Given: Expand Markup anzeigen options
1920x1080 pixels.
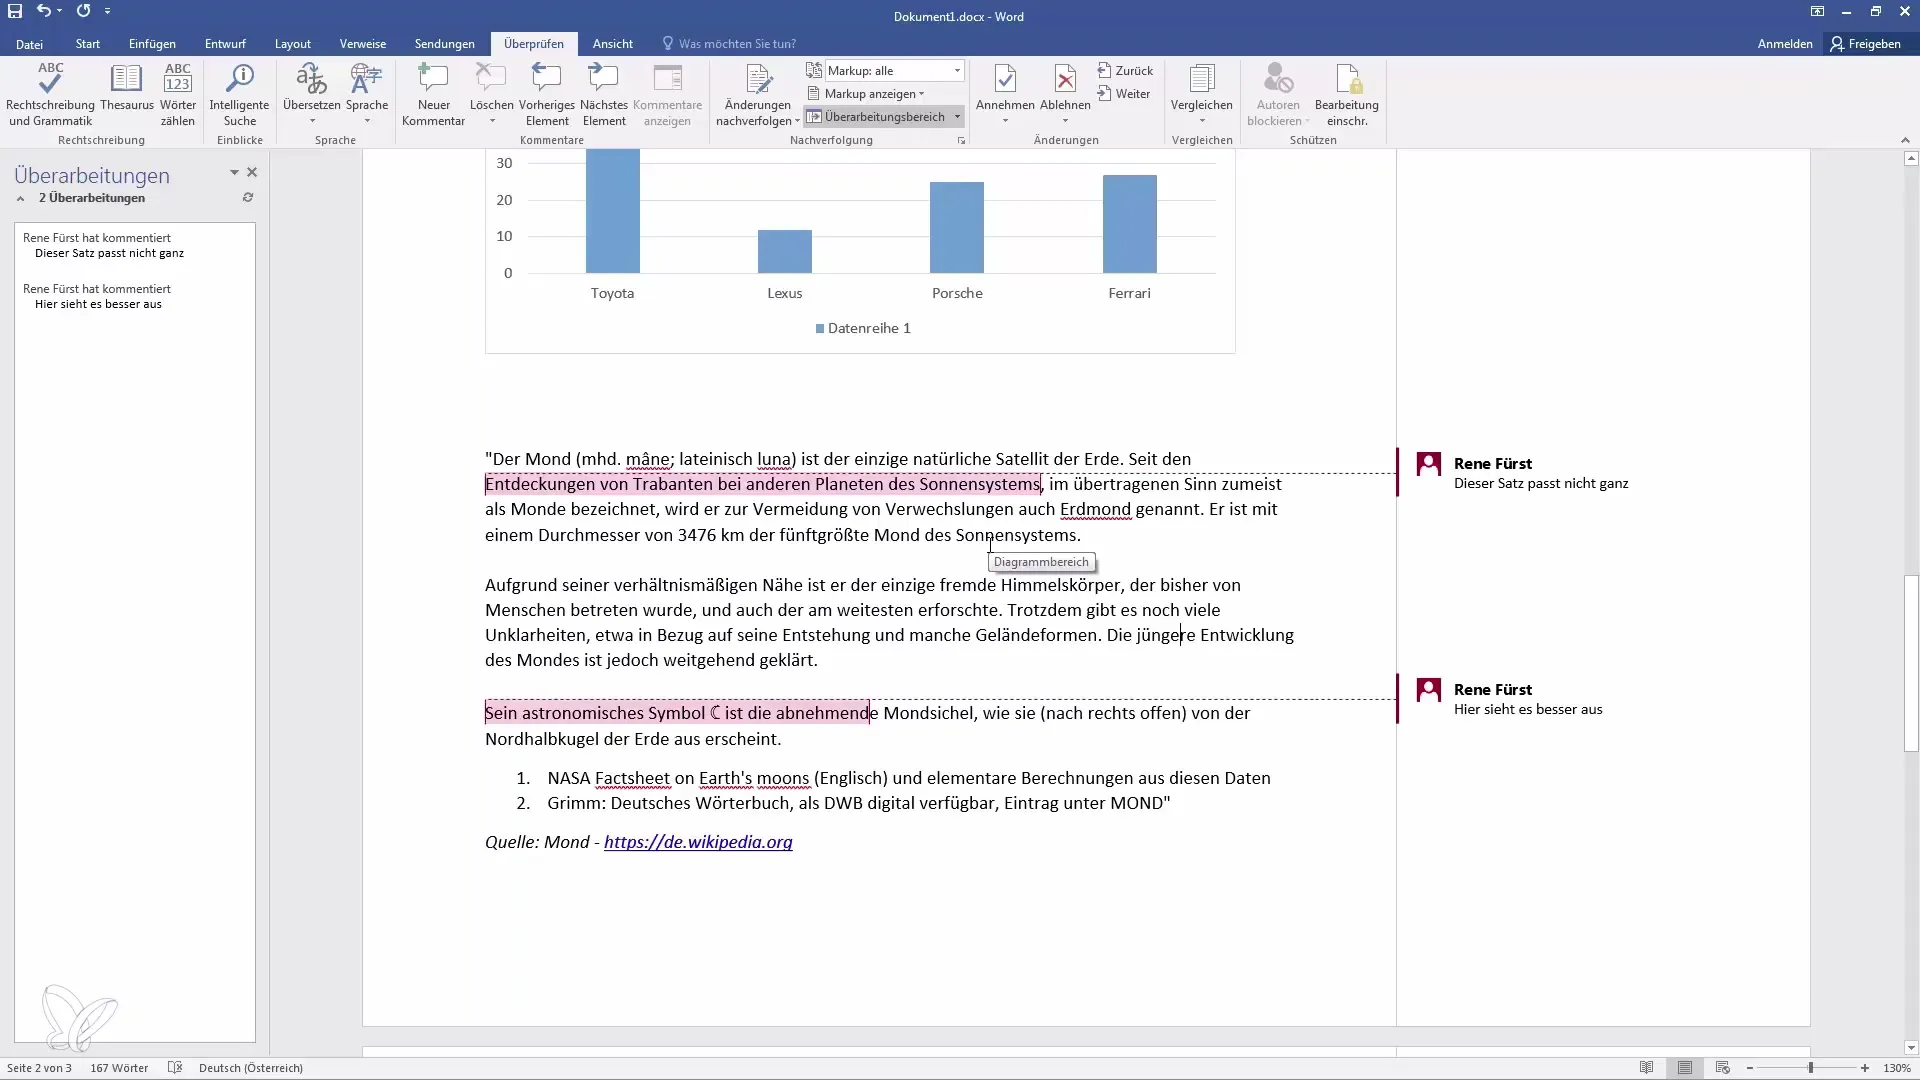Looking at the screenshot, I should click(866, 94).
